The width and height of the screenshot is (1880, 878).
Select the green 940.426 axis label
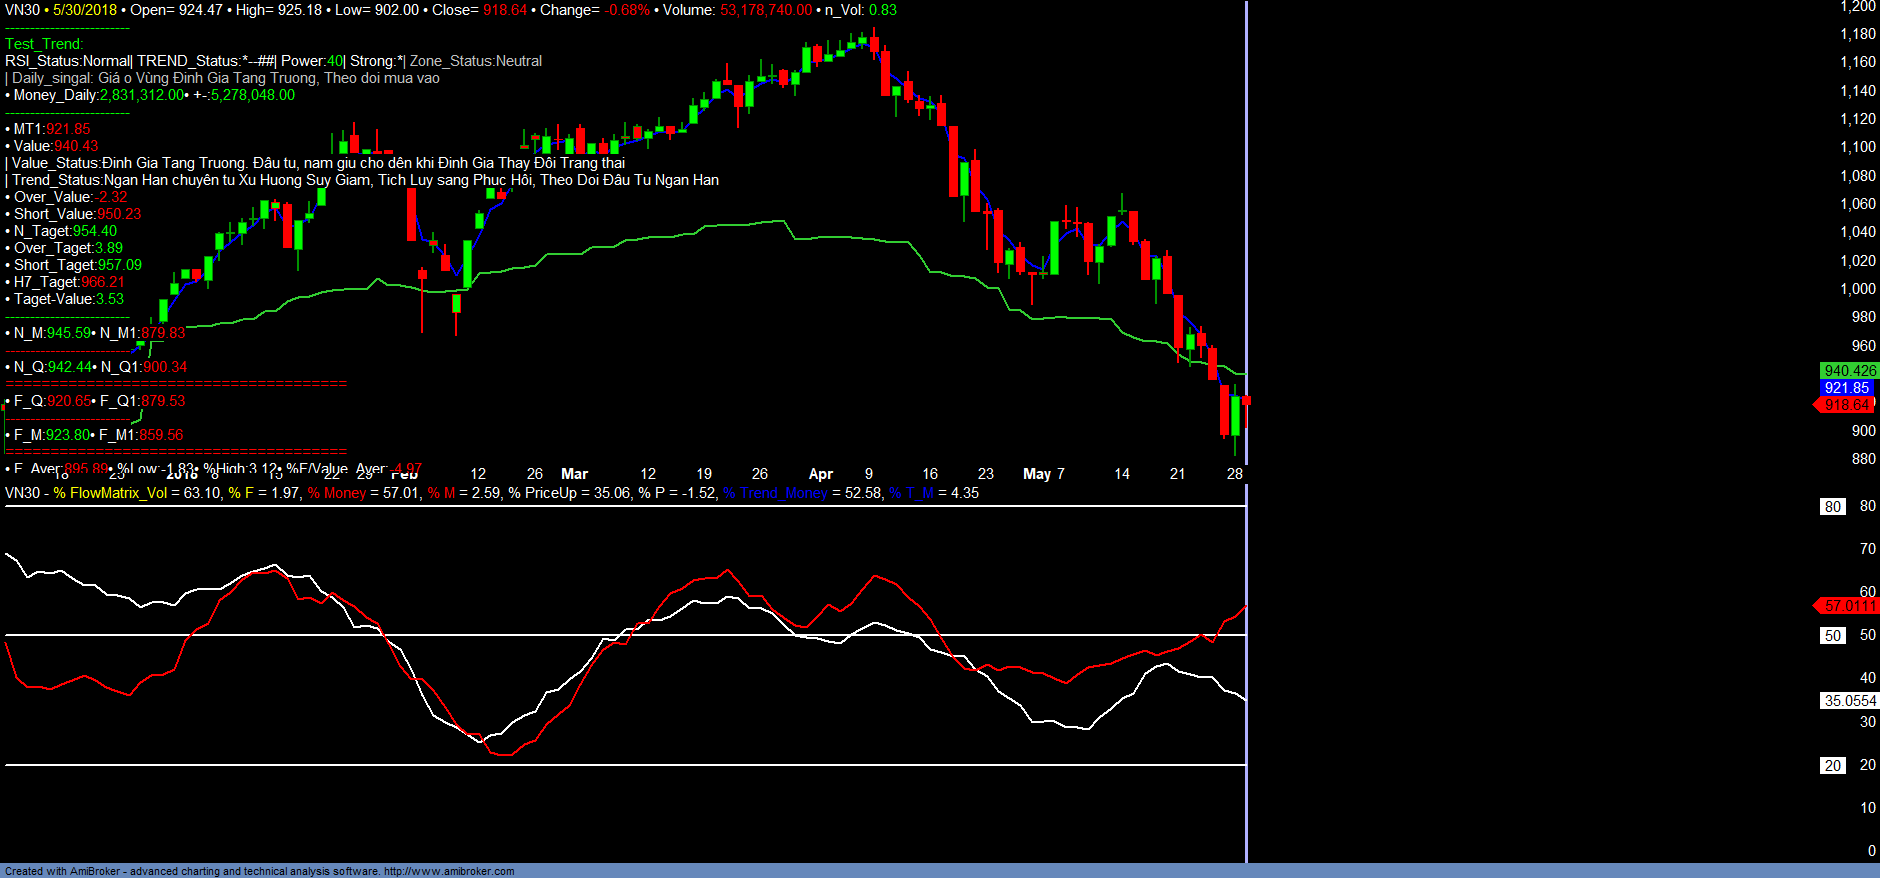pyautogui.click(x=1849, y=371)
